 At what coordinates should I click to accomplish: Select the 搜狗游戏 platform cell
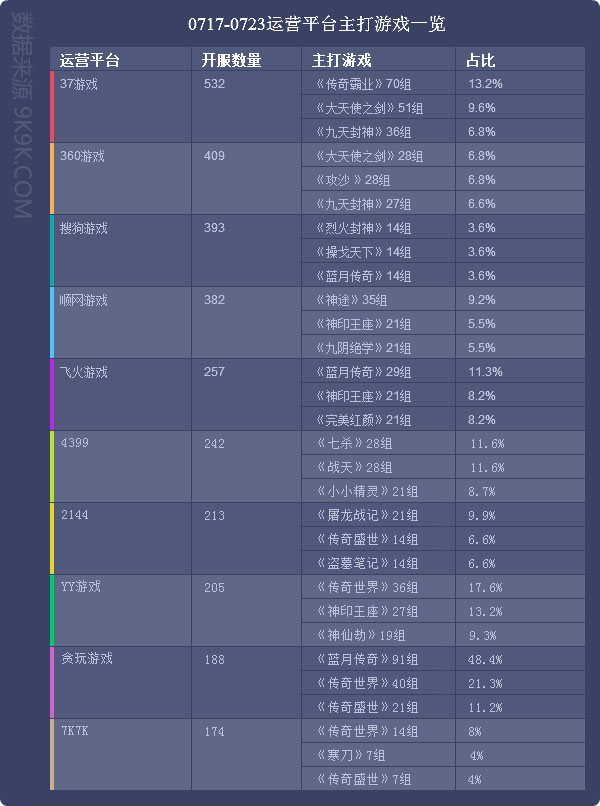click(x=83, y=228)
